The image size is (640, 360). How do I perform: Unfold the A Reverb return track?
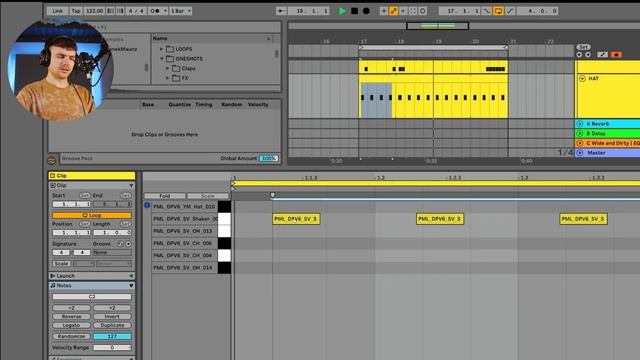click(580, 124)
